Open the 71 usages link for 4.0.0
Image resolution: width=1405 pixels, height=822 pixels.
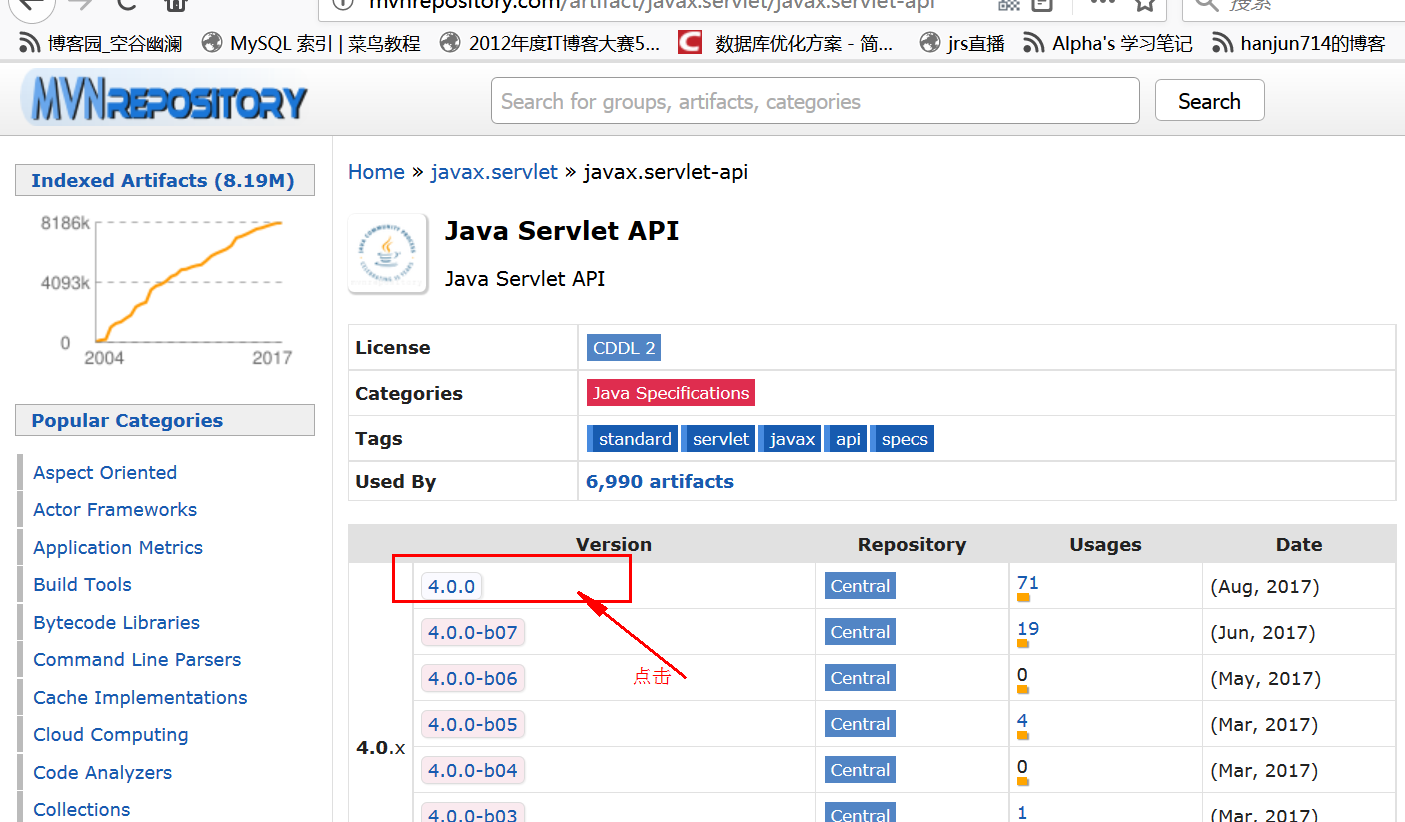(x=1028, y=583)
